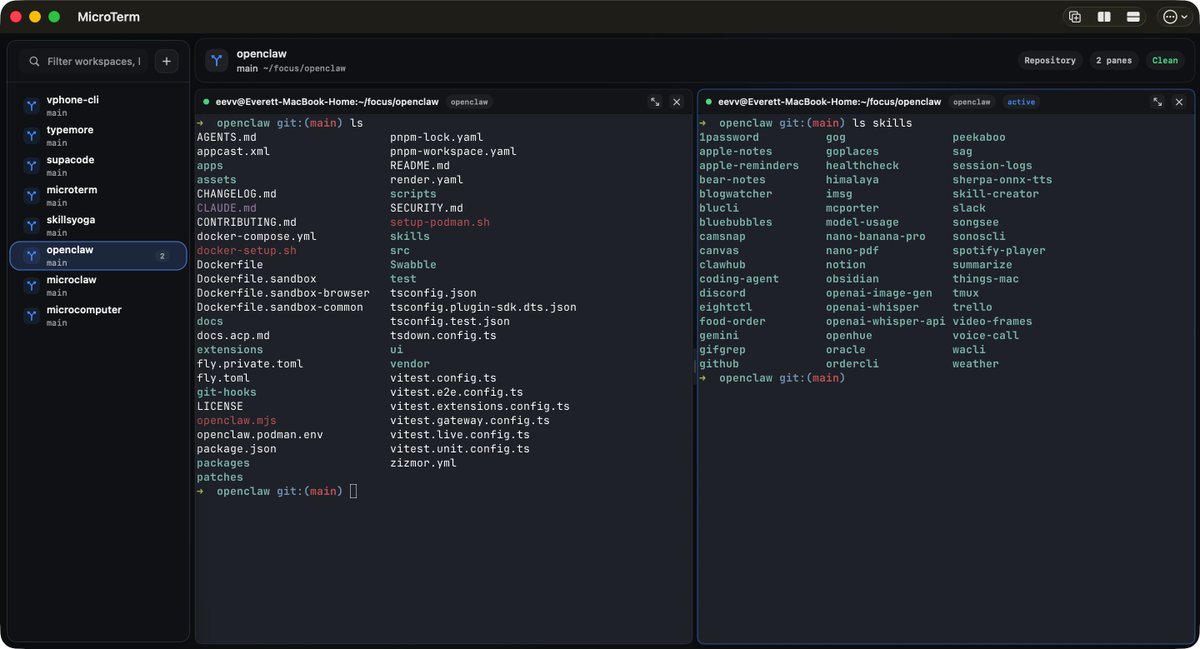The image size is (1200, 649).
Task: Close the left terminal pane
Action: coord(676,102)
